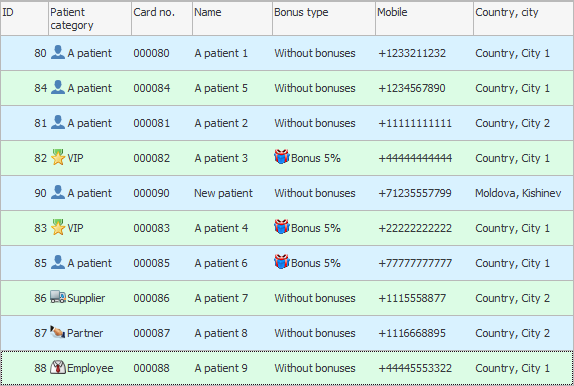Viewport: 574px width, 386px height.
Task: Click card number 000083
Action: (151, 228)
